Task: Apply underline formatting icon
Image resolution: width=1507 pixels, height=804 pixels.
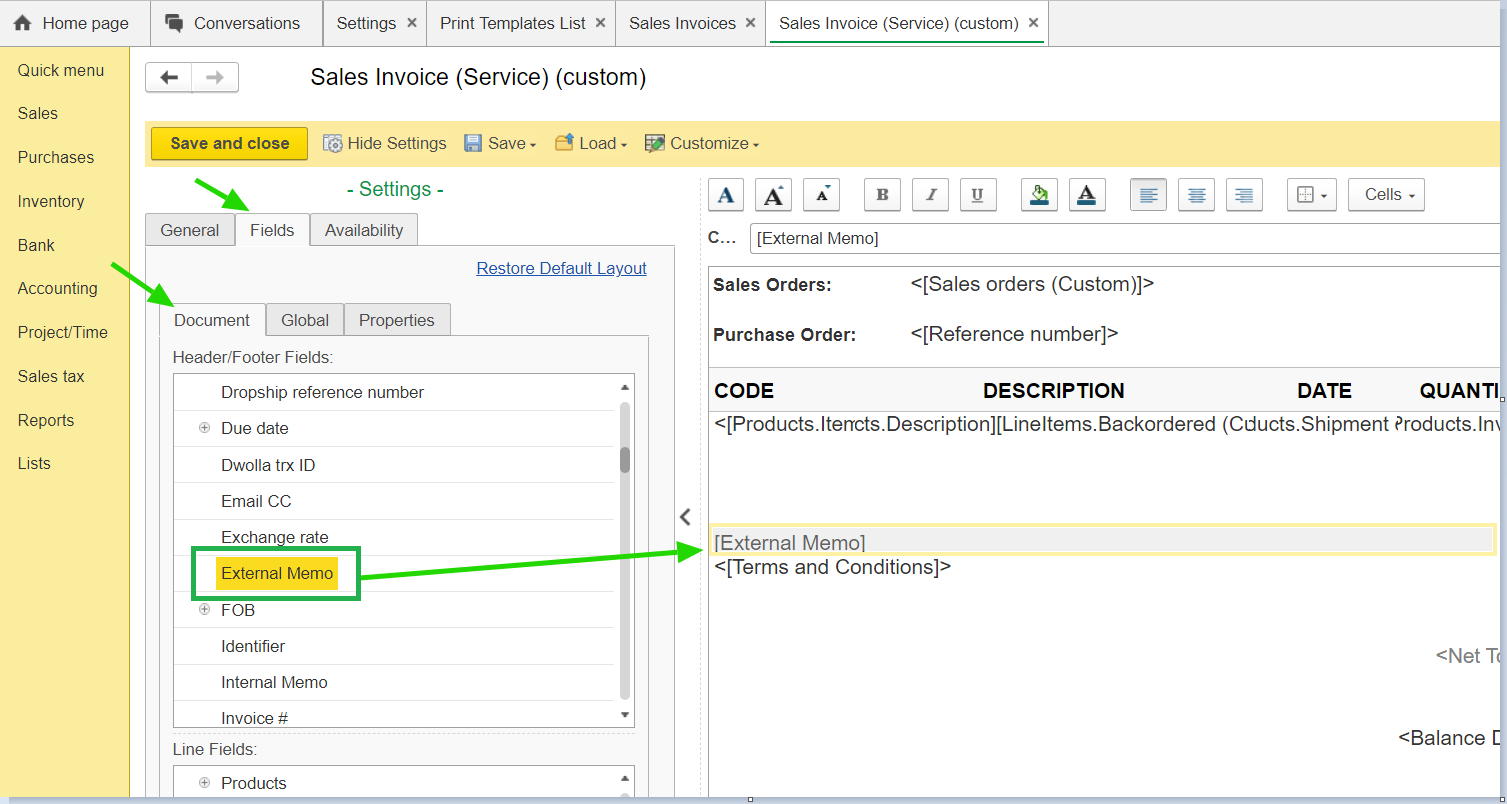Action: (978, 195)
